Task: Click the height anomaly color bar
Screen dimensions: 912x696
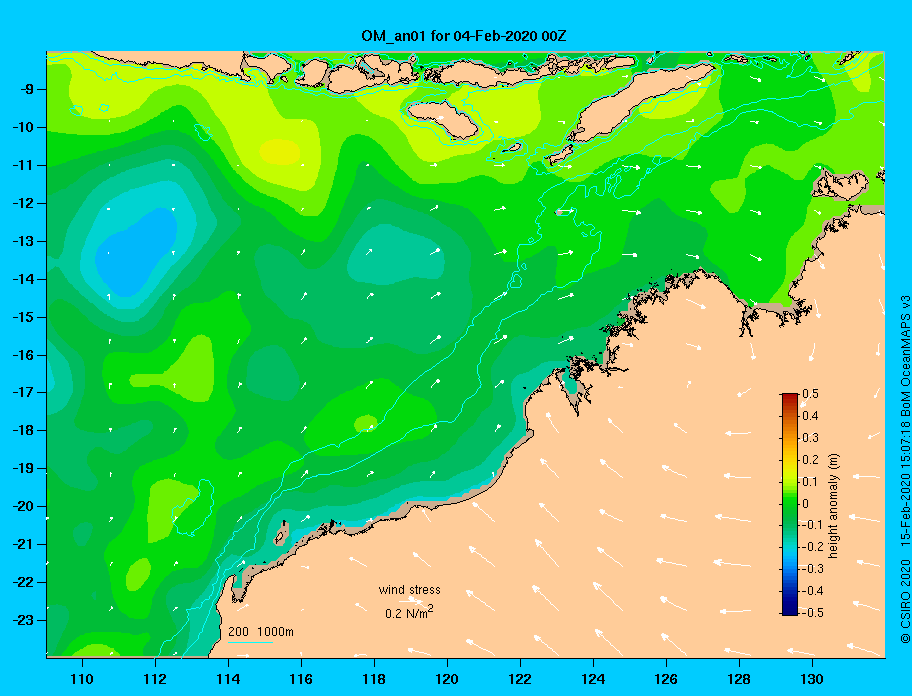Action: (790, 504)
